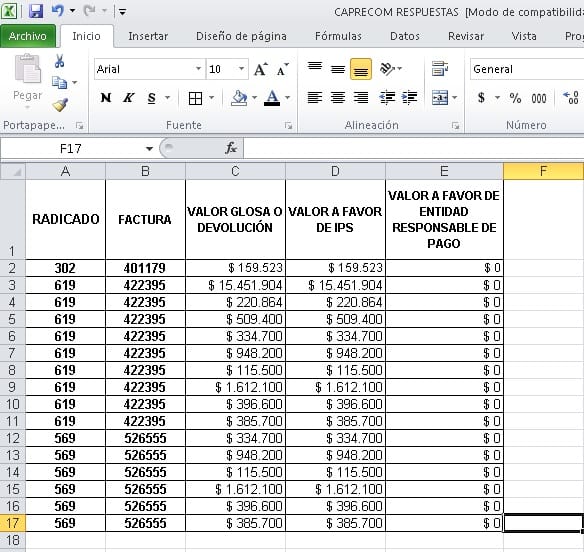This screenshot has width=584, height=552.
Task: Click the Insert Function fx icon
Action: (231, 148)
